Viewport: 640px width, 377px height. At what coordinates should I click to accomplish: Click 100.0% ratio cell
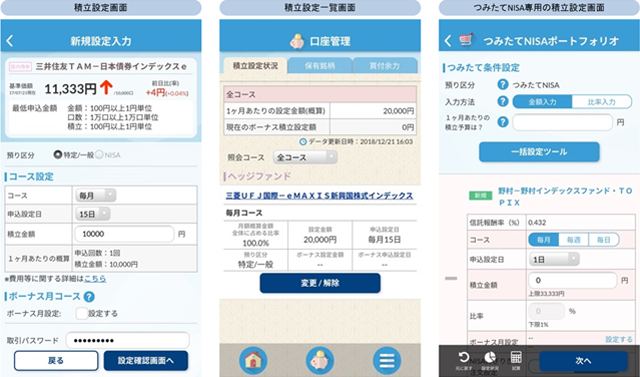point(256,235)
